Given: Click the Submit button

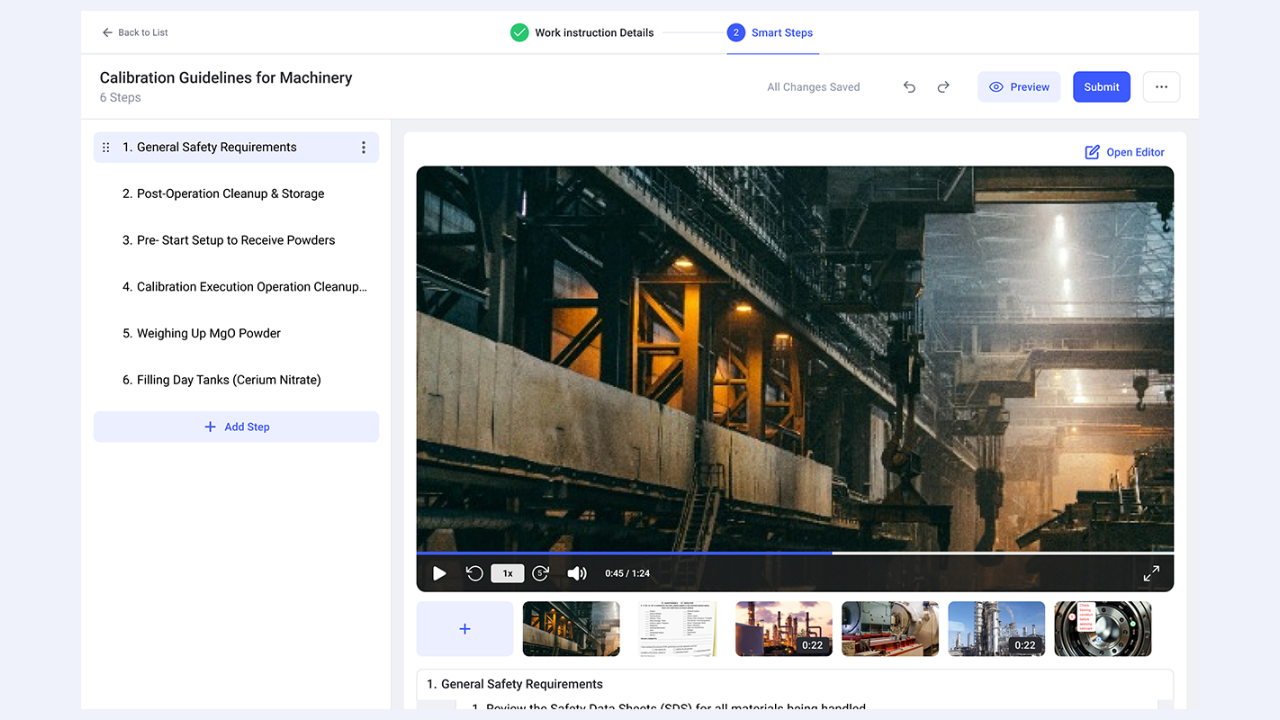Looking at the screenshot, I should [x=1102, y=87].
